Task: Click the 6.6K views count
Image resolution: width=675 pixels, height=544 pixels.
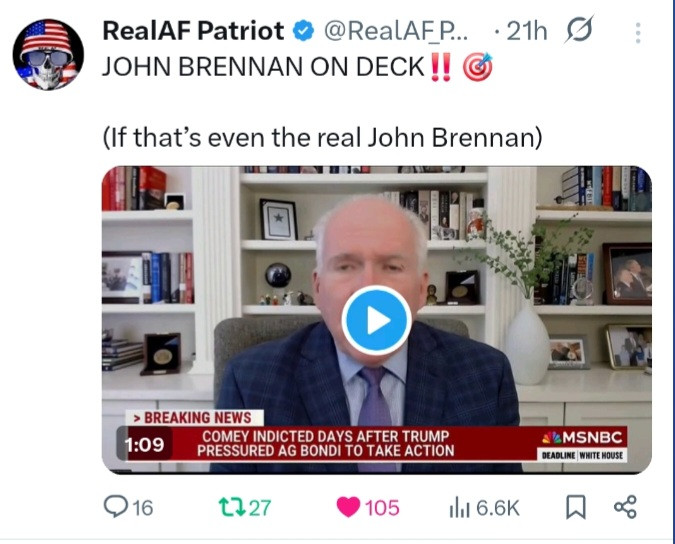Action: tap(498, 508)
